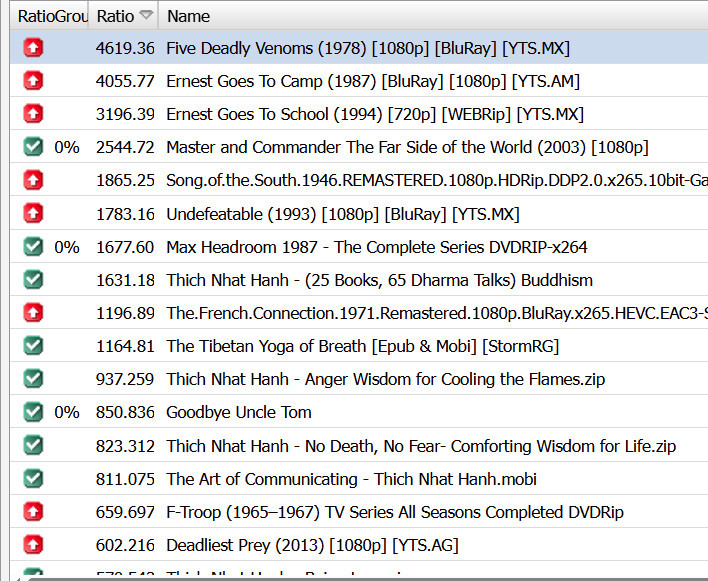Click ratio value 659.697
The width and height of the screenshot is (708, 581).
tap(125, 512)
